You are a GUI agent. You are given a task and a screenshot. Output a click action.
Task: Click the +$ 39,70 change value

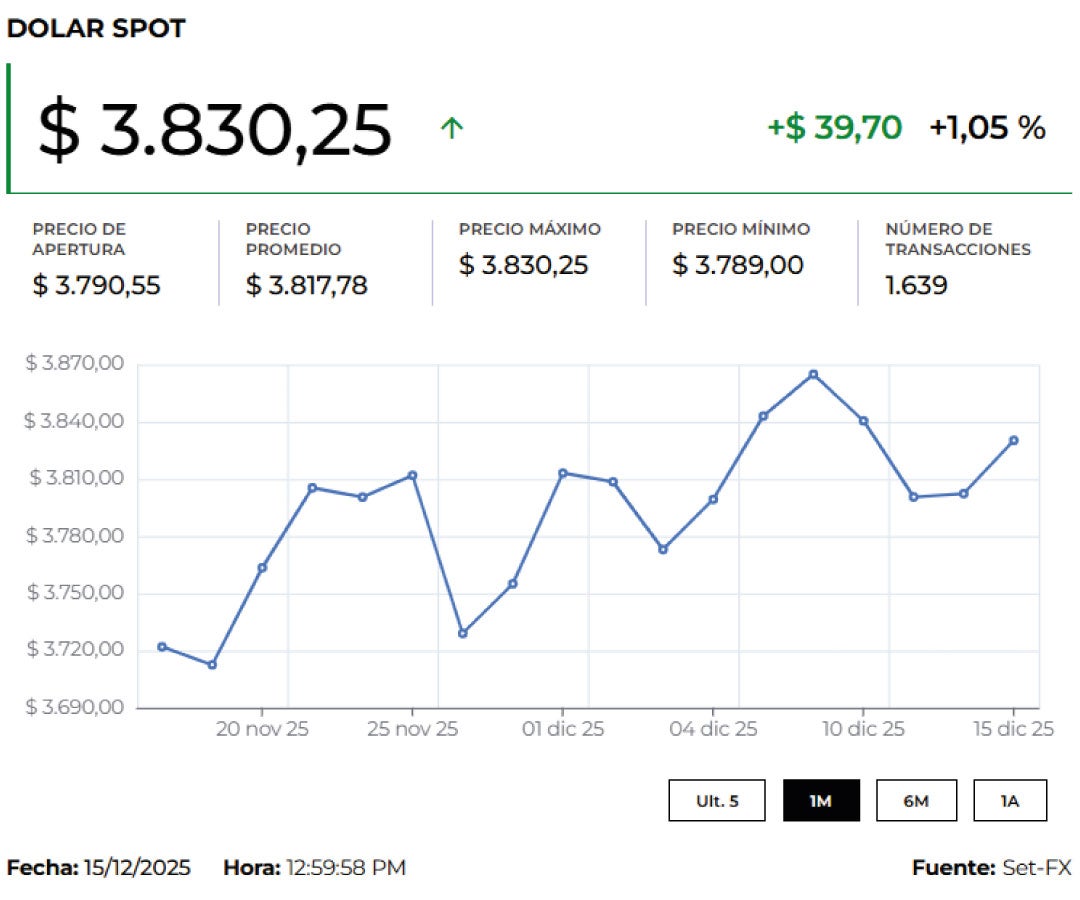833,127
